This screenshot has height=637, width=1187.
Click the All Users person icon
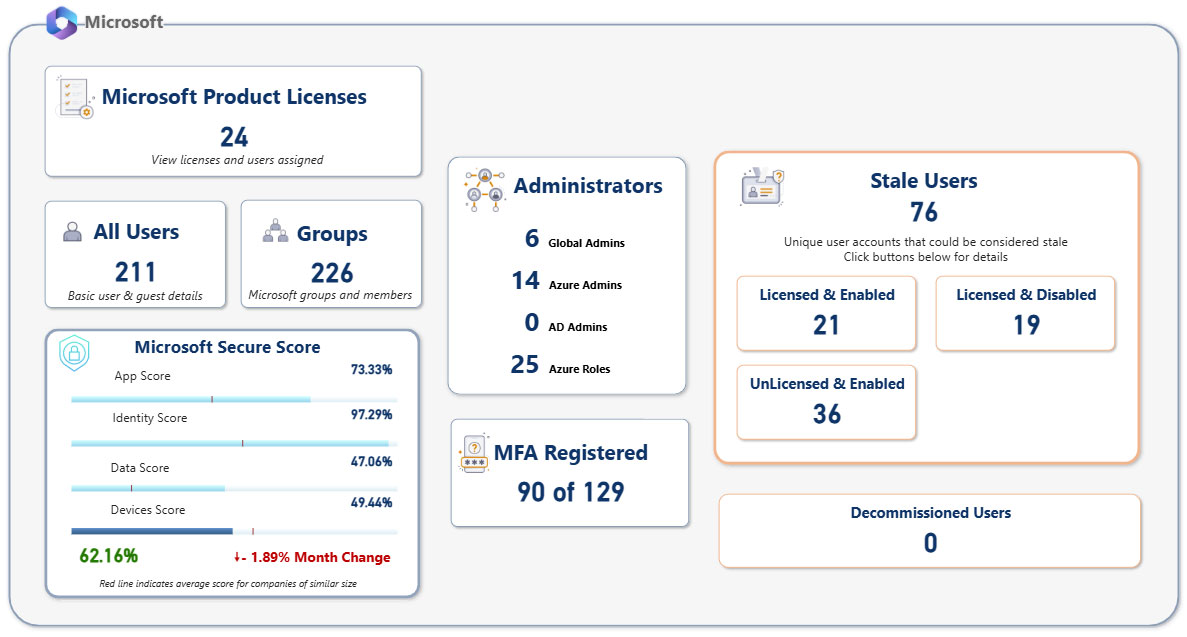[x=72, y=232]
